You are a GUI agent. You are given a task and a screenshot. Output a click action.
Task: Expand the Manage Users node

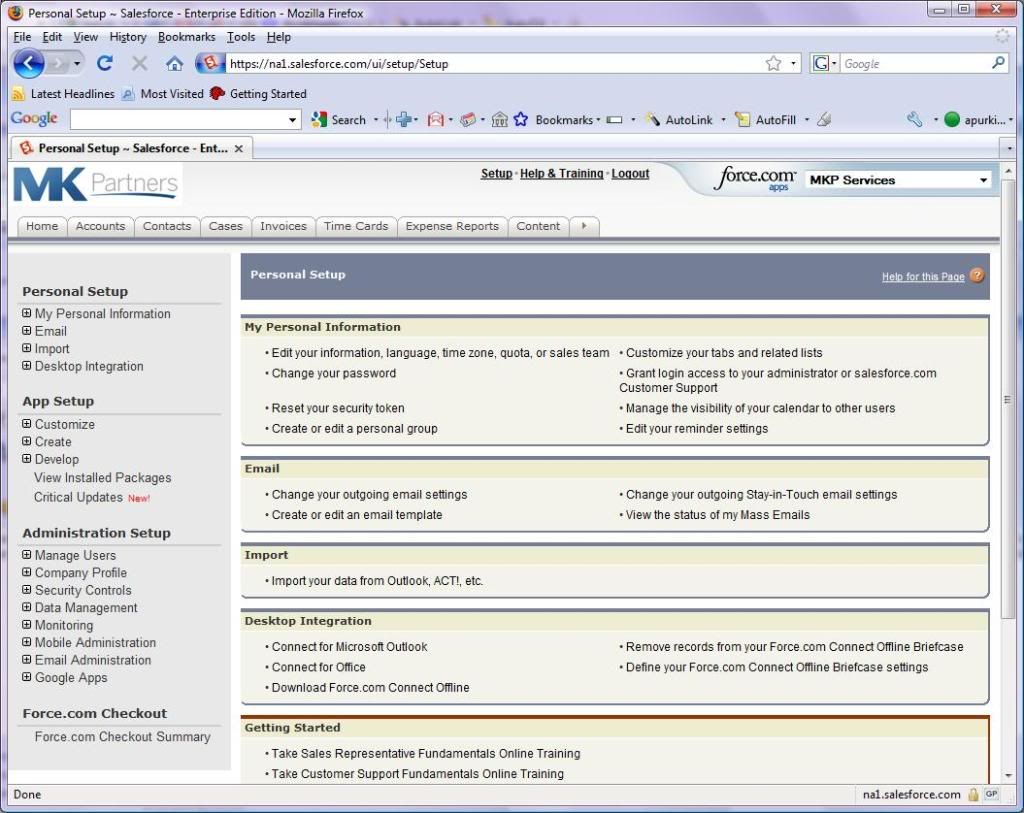coord(27,555)
